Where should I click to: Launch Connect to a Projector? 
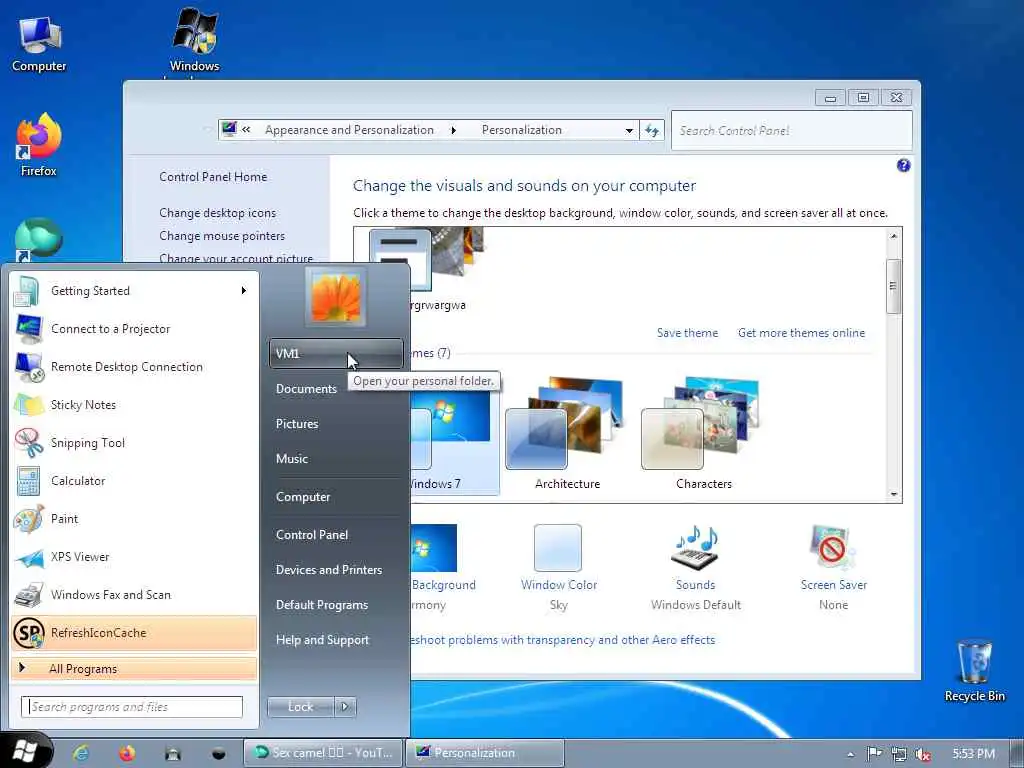coord(134,328)
